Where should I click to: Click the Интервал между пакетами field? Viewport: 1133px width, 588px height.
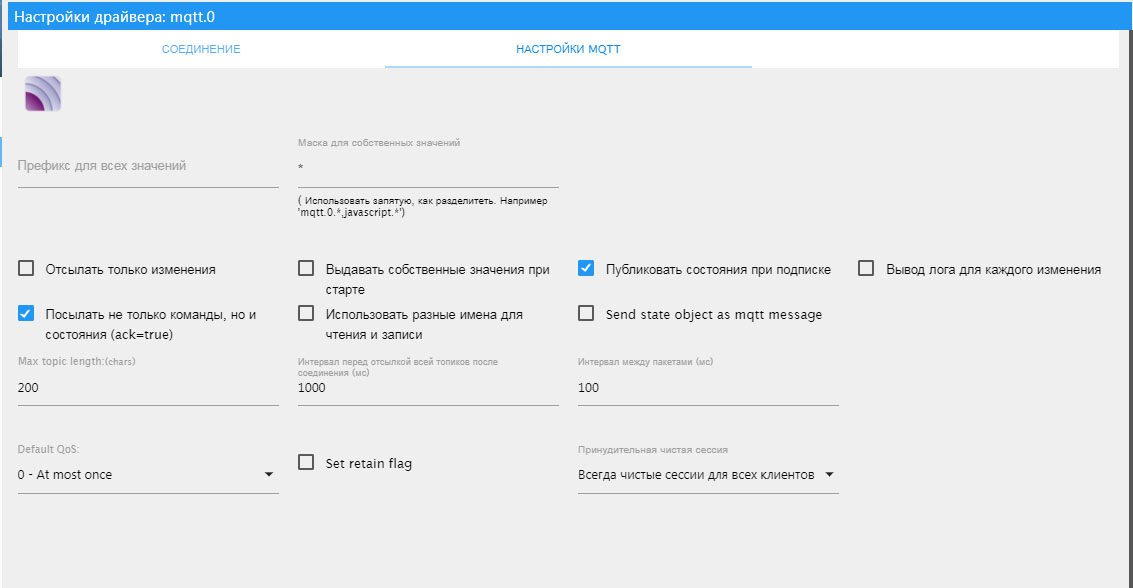tap(708, 388)
